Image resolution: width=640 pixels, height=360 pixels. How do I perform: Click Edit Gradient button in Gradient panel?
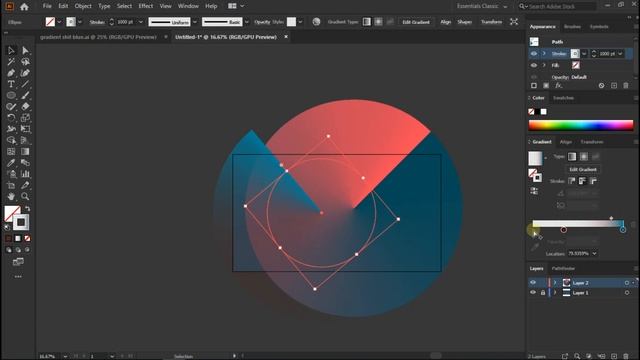pos(583,169)
